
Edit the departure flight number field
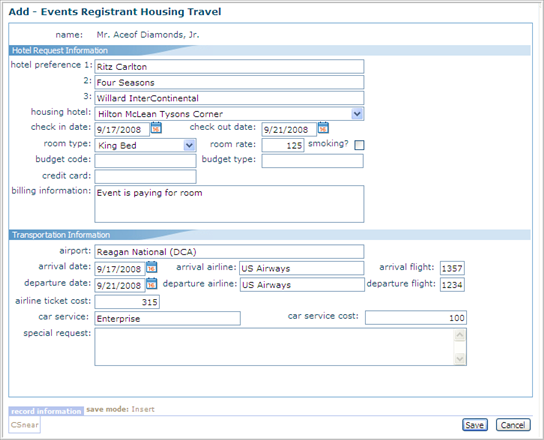tap(452, 285)
